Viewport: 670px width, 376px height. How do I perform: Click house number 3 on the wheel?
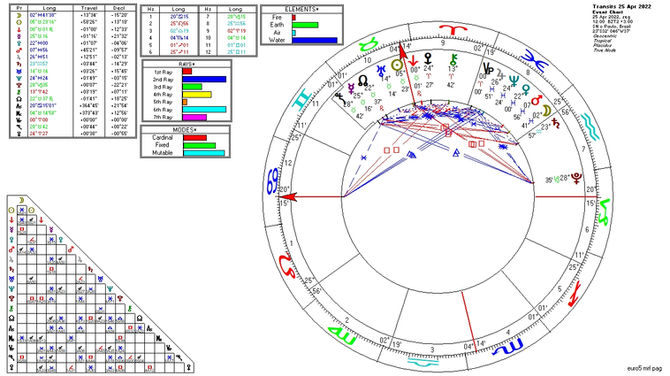tap(432, 350)
